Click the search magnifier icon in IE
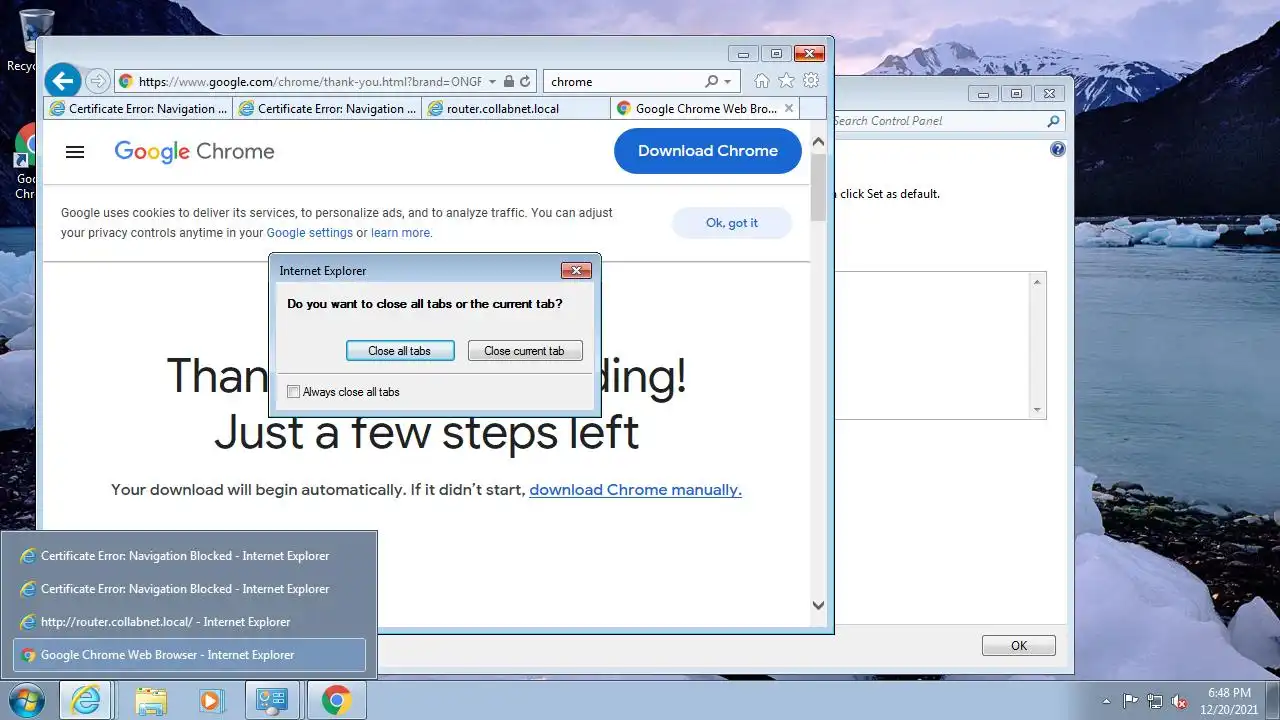 711,81
